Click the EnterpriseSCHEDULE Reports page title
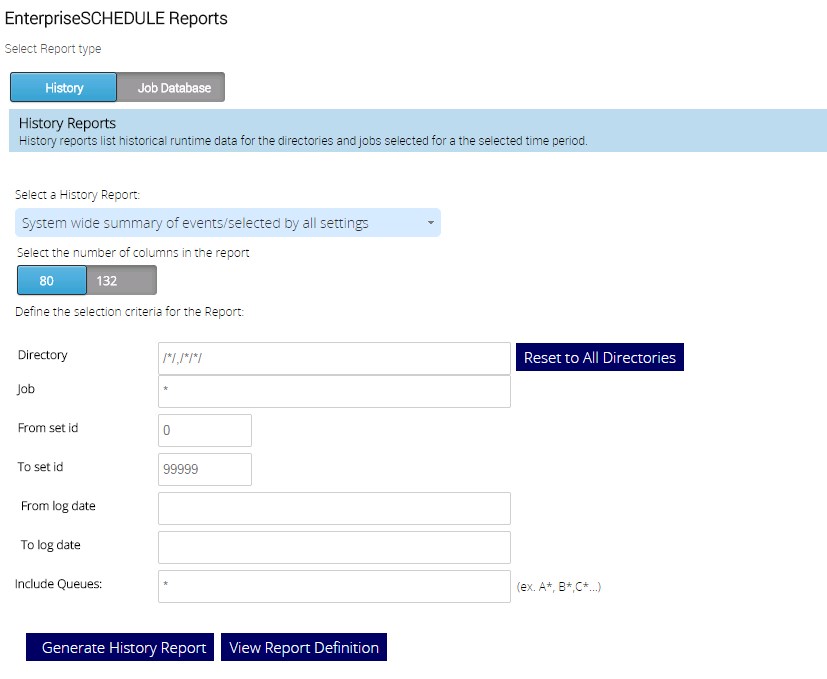Viewport: 827px width, 679px height. (116, 18)
